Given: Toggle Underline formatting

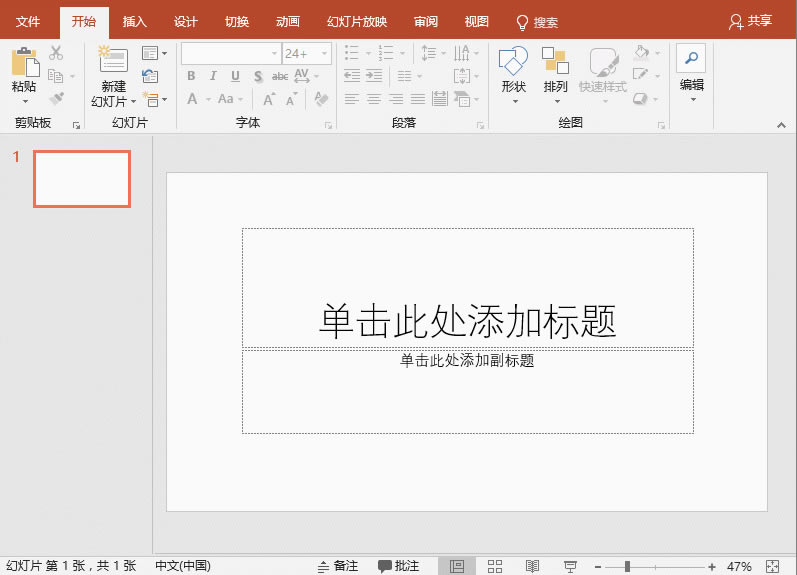Looking at the screenshot, I should [235, 76].
